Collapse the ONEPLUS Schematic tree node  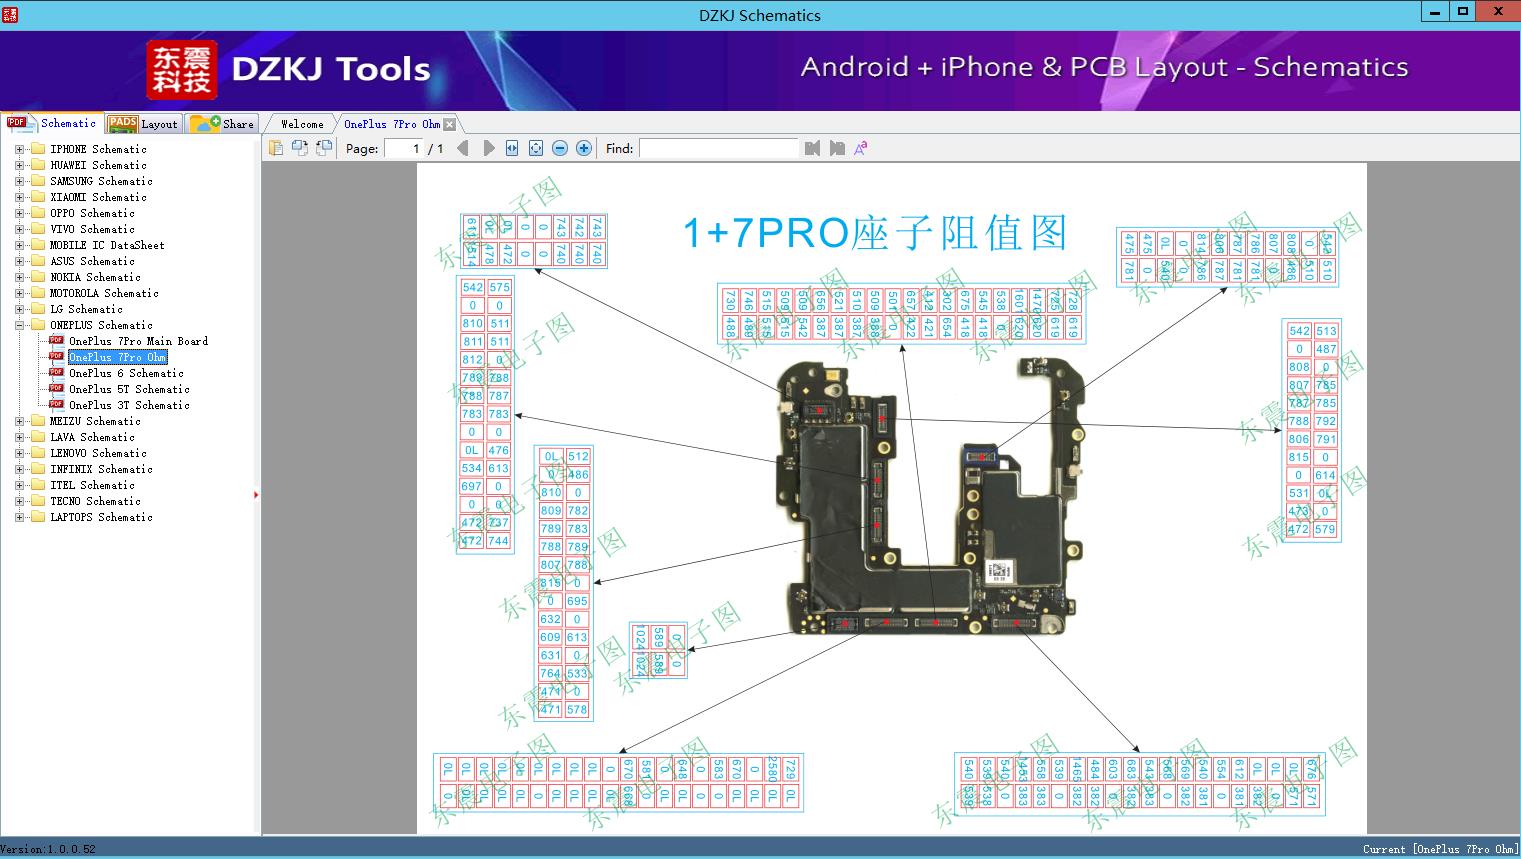pyautogui.click(x=19, y=325)
